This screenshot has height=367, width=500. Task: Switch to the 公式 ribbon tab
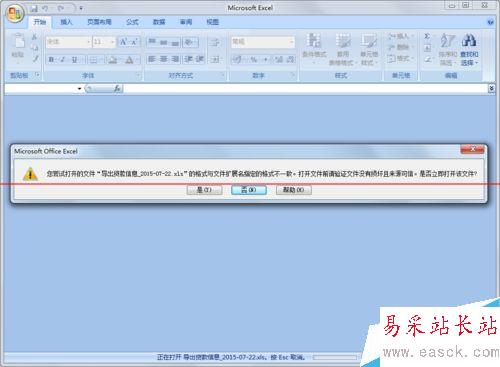[132, 22]
